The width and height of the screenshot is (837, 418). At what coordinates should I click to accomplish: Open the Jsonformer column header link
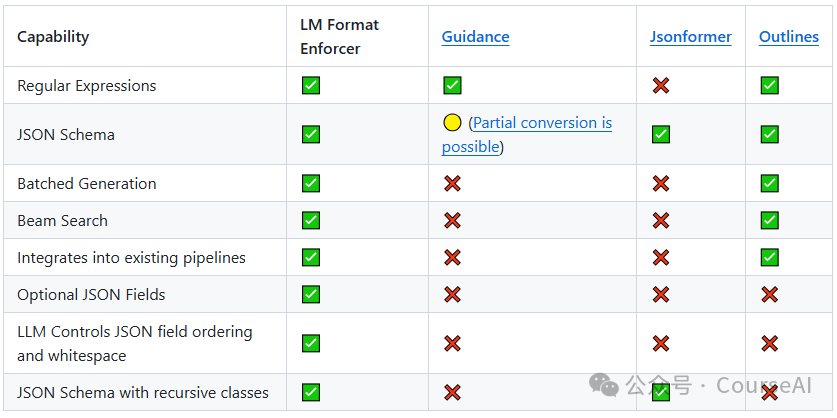pos(690,37)
